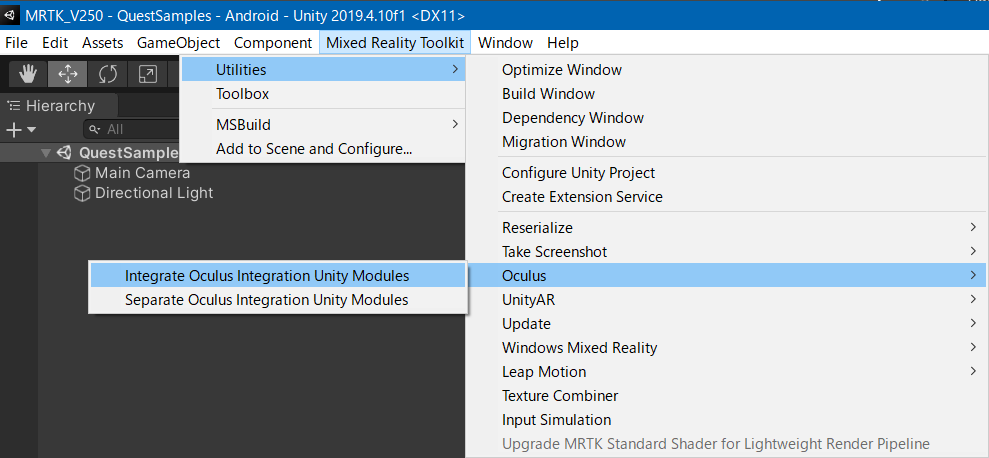Image resolution: width=989 pixels, height=458 pixels.
Task: Select Directional Light in the hierarchy
Action: 154,193
